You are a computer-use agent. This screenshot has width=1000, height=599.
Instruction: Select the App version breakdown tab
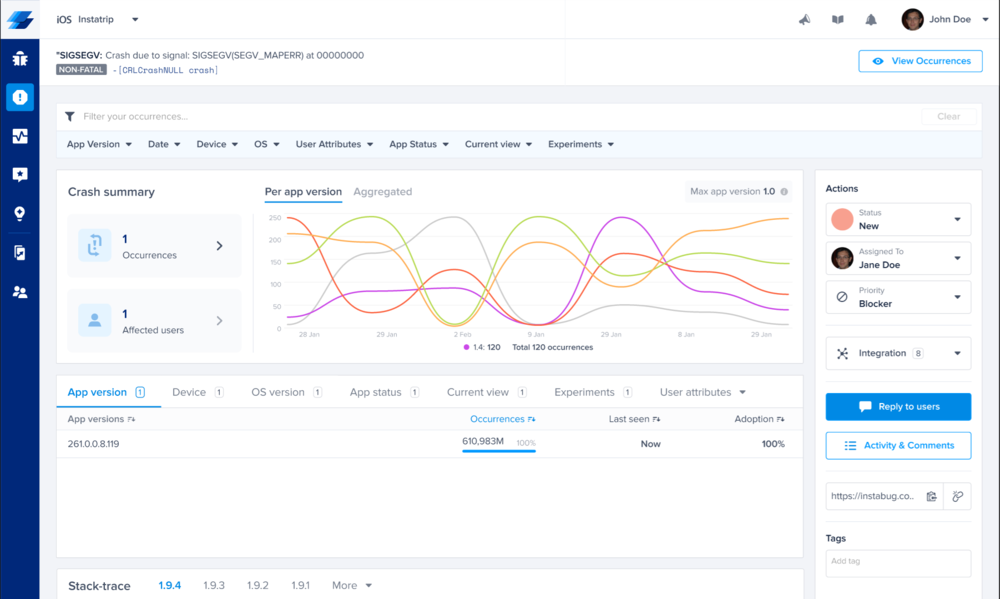tap(107, 392)
